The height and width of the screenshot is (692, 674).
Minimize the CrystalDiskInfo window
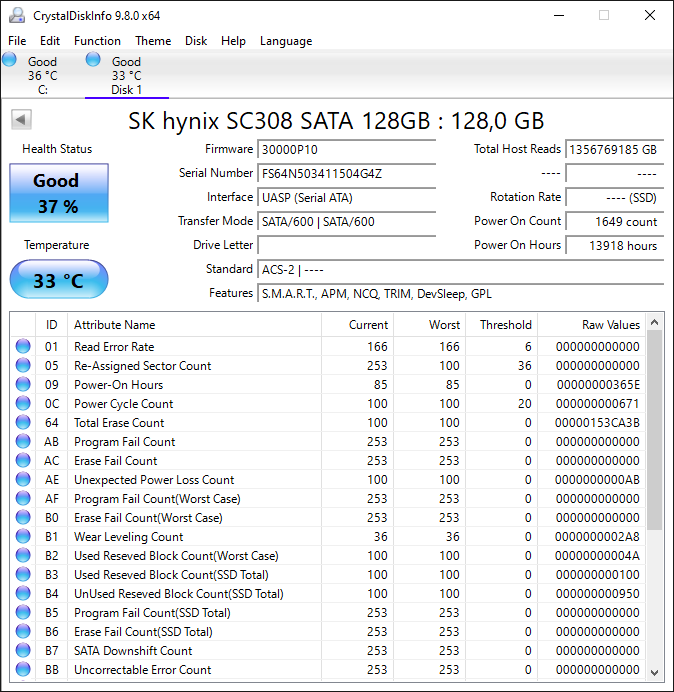pos(559,15)
